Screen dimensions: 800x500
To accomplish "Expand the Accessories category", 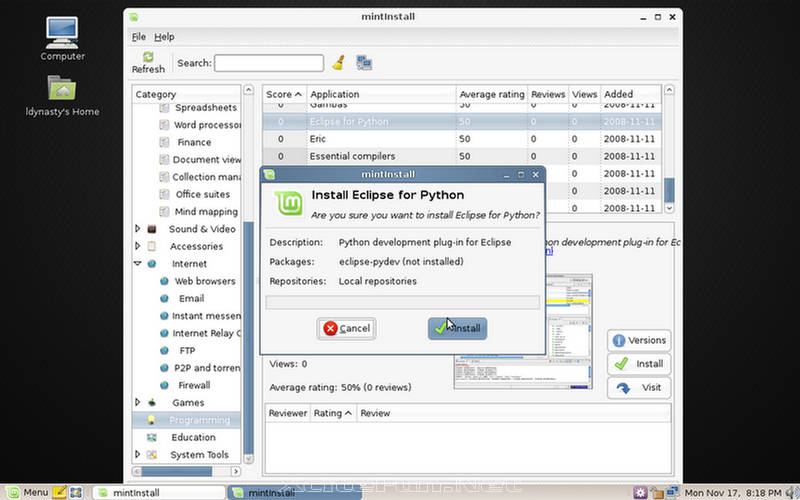I will [x=137, y=246].
